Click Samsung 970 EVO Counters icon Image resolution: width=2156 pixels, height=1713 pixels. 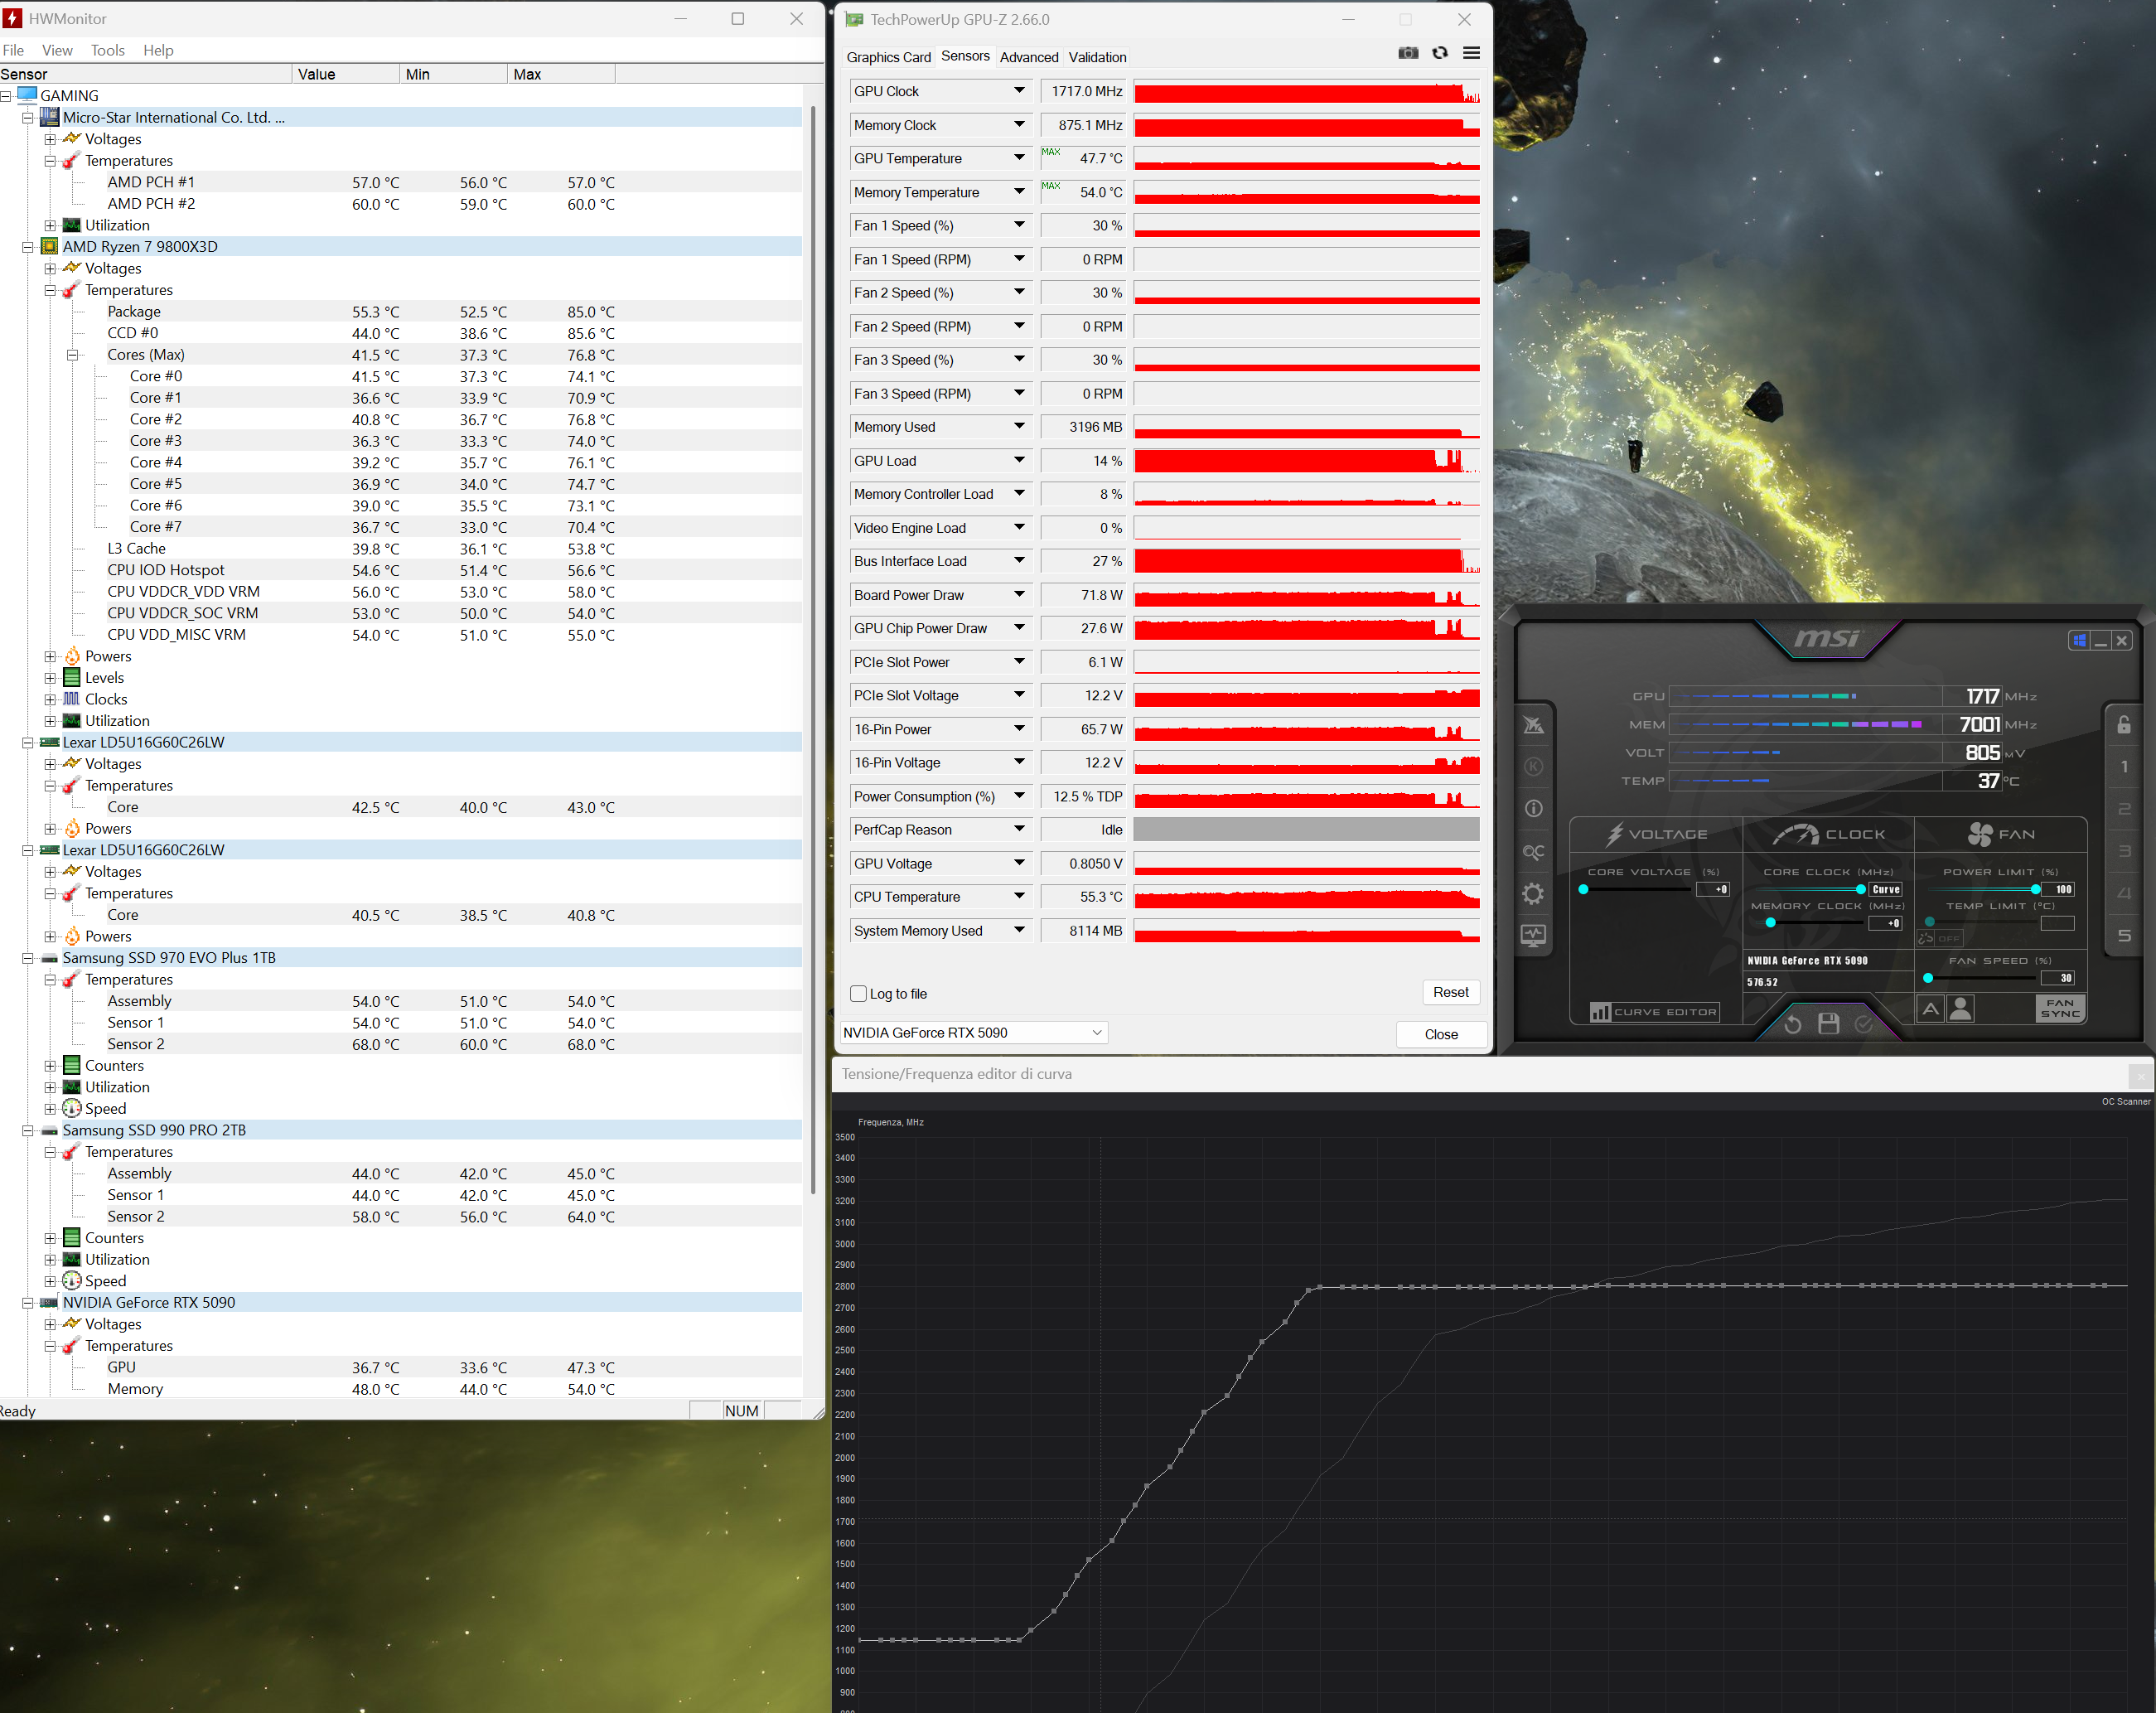pos(72,1066)
